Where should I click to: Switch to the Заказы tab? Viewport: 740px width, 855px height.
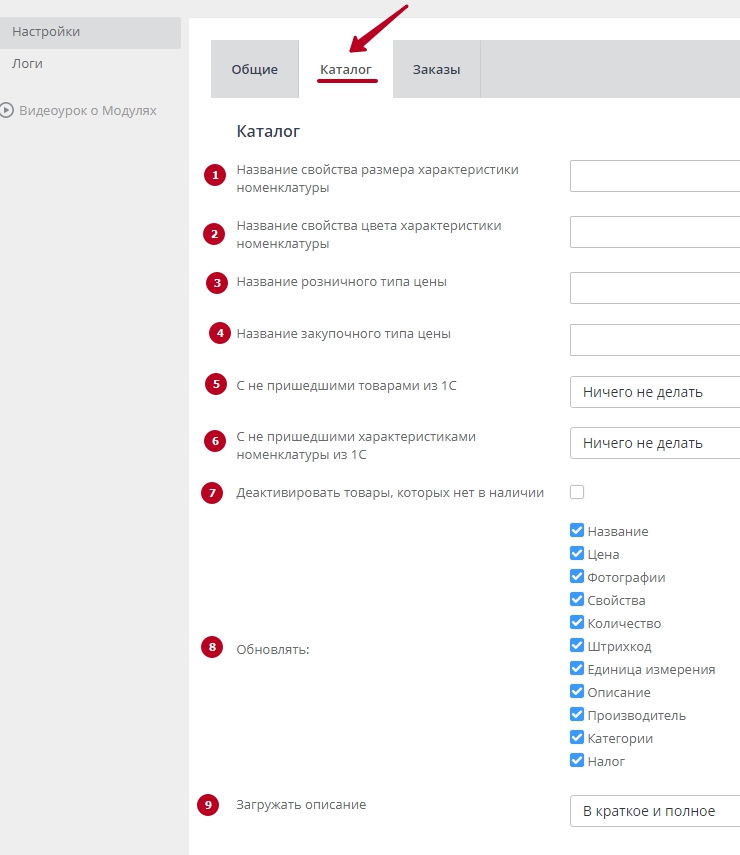point(436,70)
